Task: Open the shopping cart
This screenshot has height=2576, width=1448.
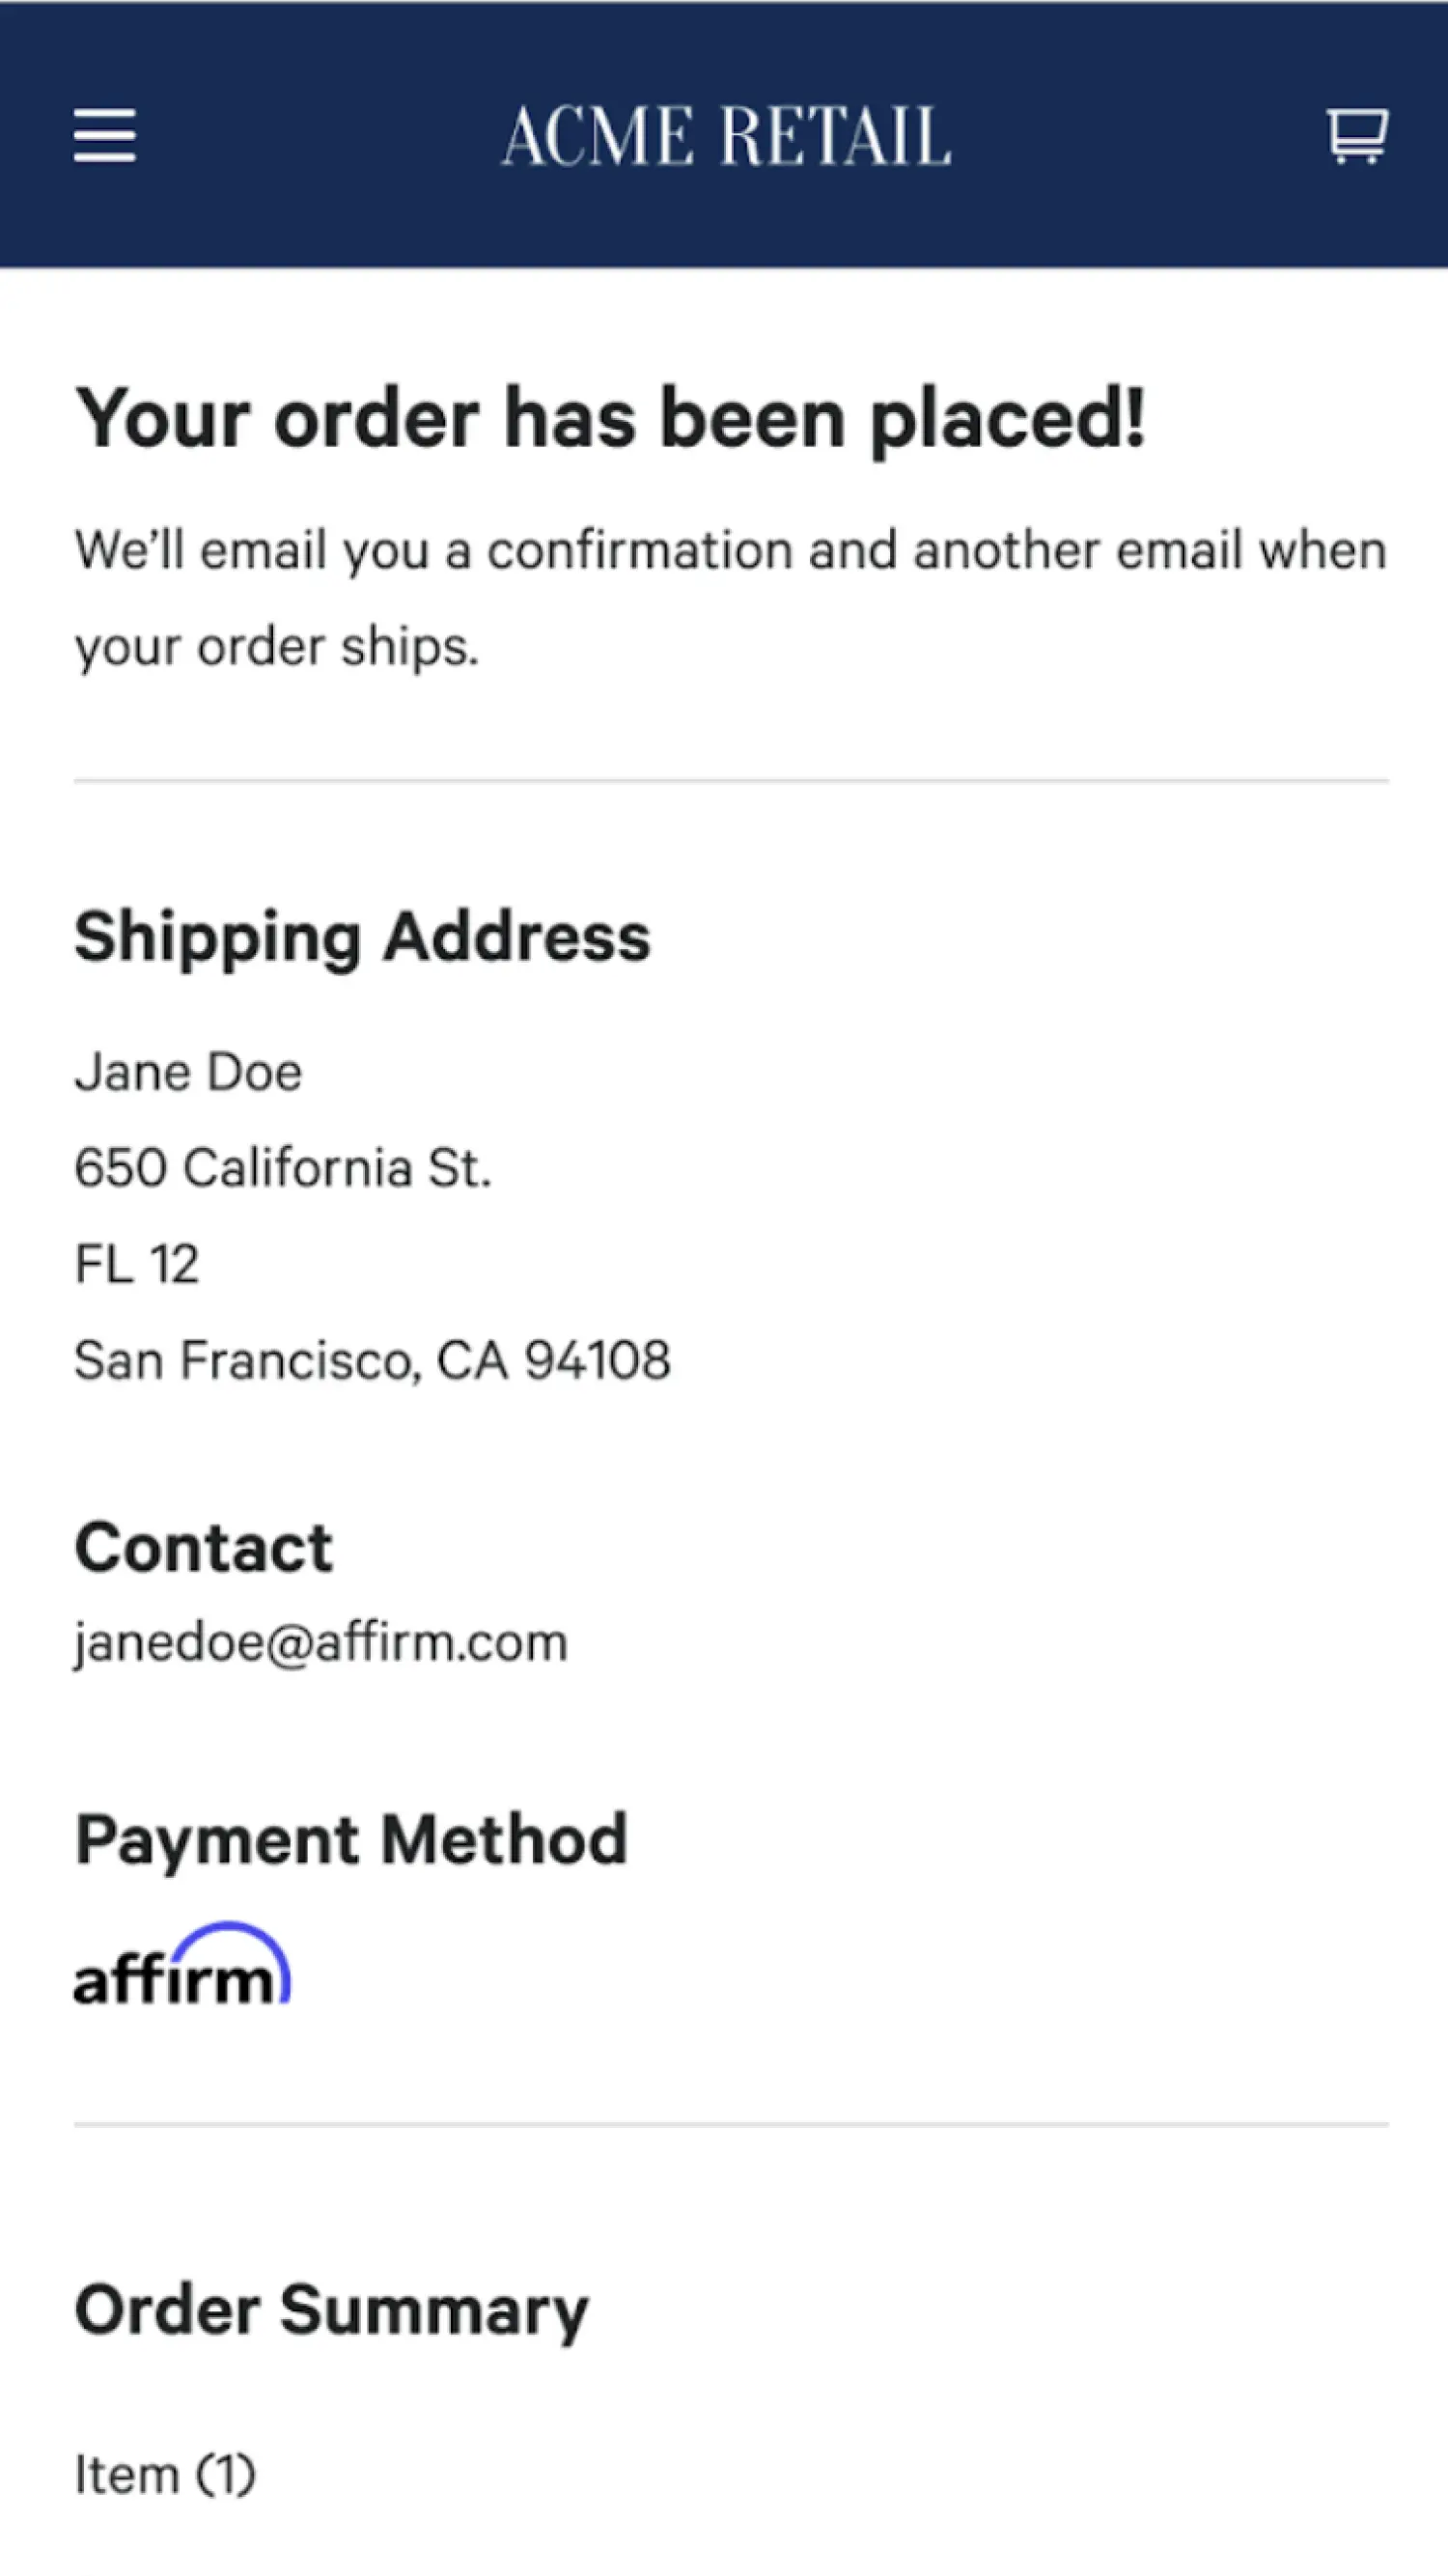Action: pyautogui.click(x=1356, y=135)
